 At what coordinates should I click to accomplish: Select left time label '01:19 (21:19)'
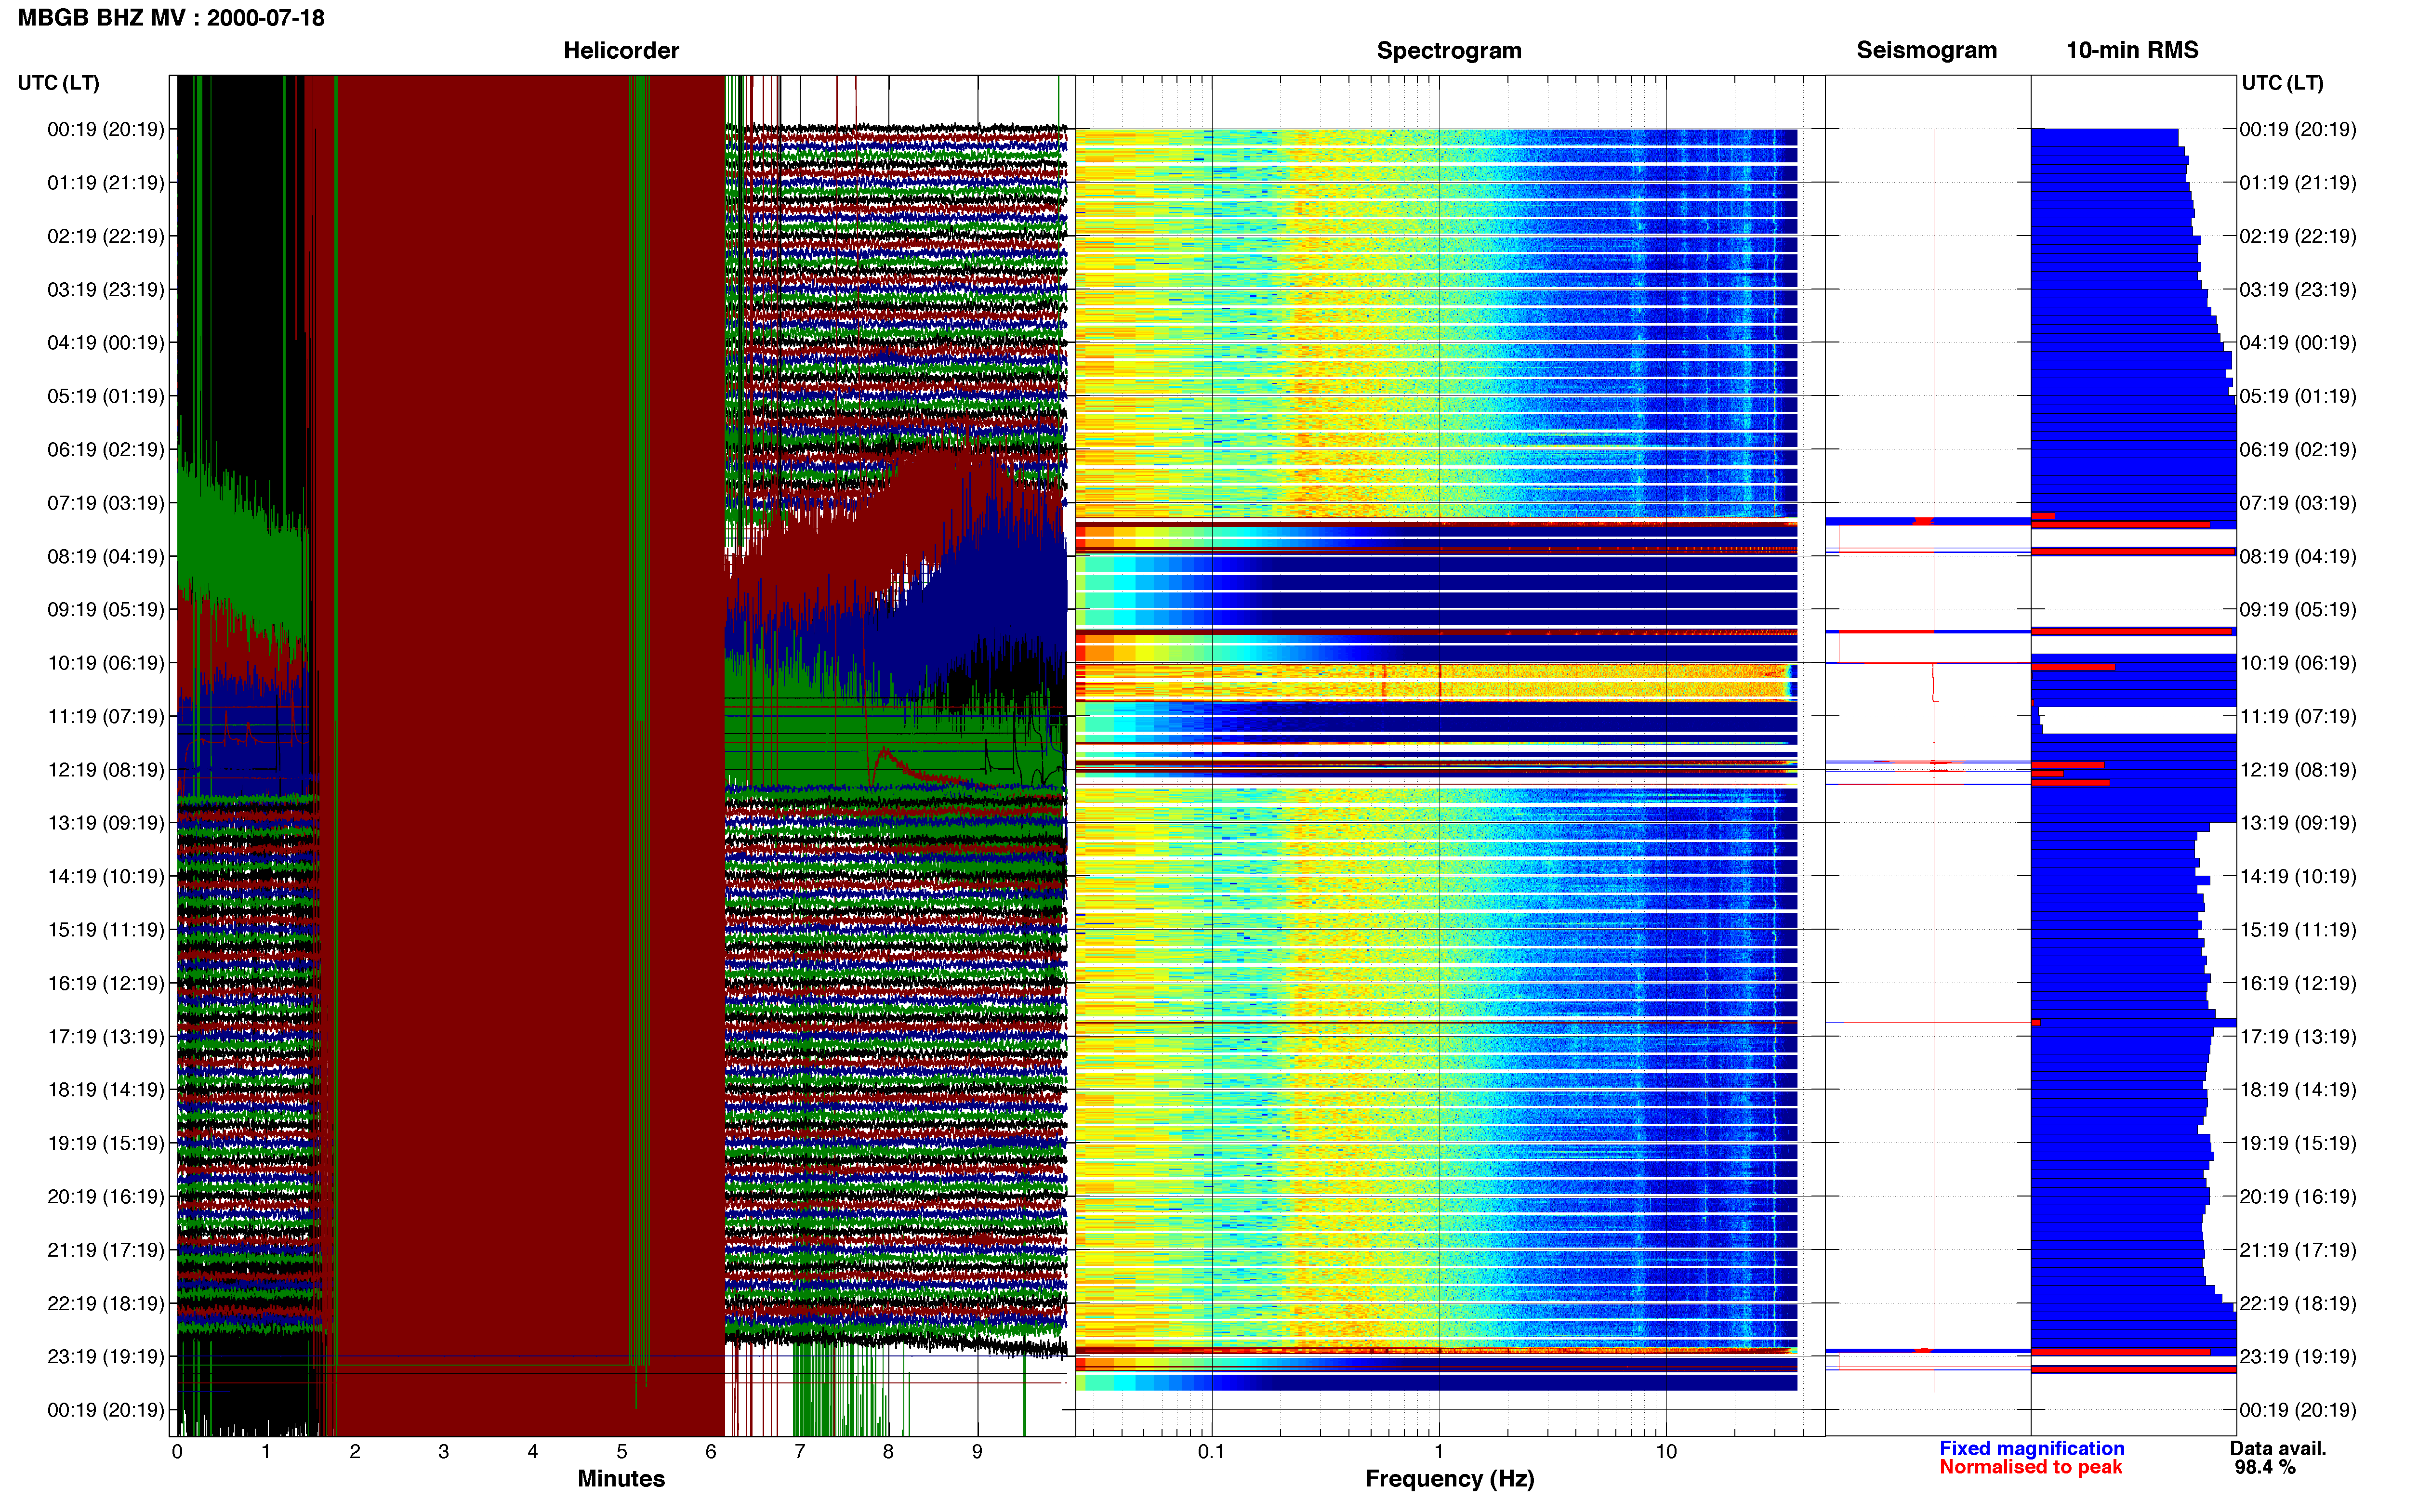tap(106, 183)
